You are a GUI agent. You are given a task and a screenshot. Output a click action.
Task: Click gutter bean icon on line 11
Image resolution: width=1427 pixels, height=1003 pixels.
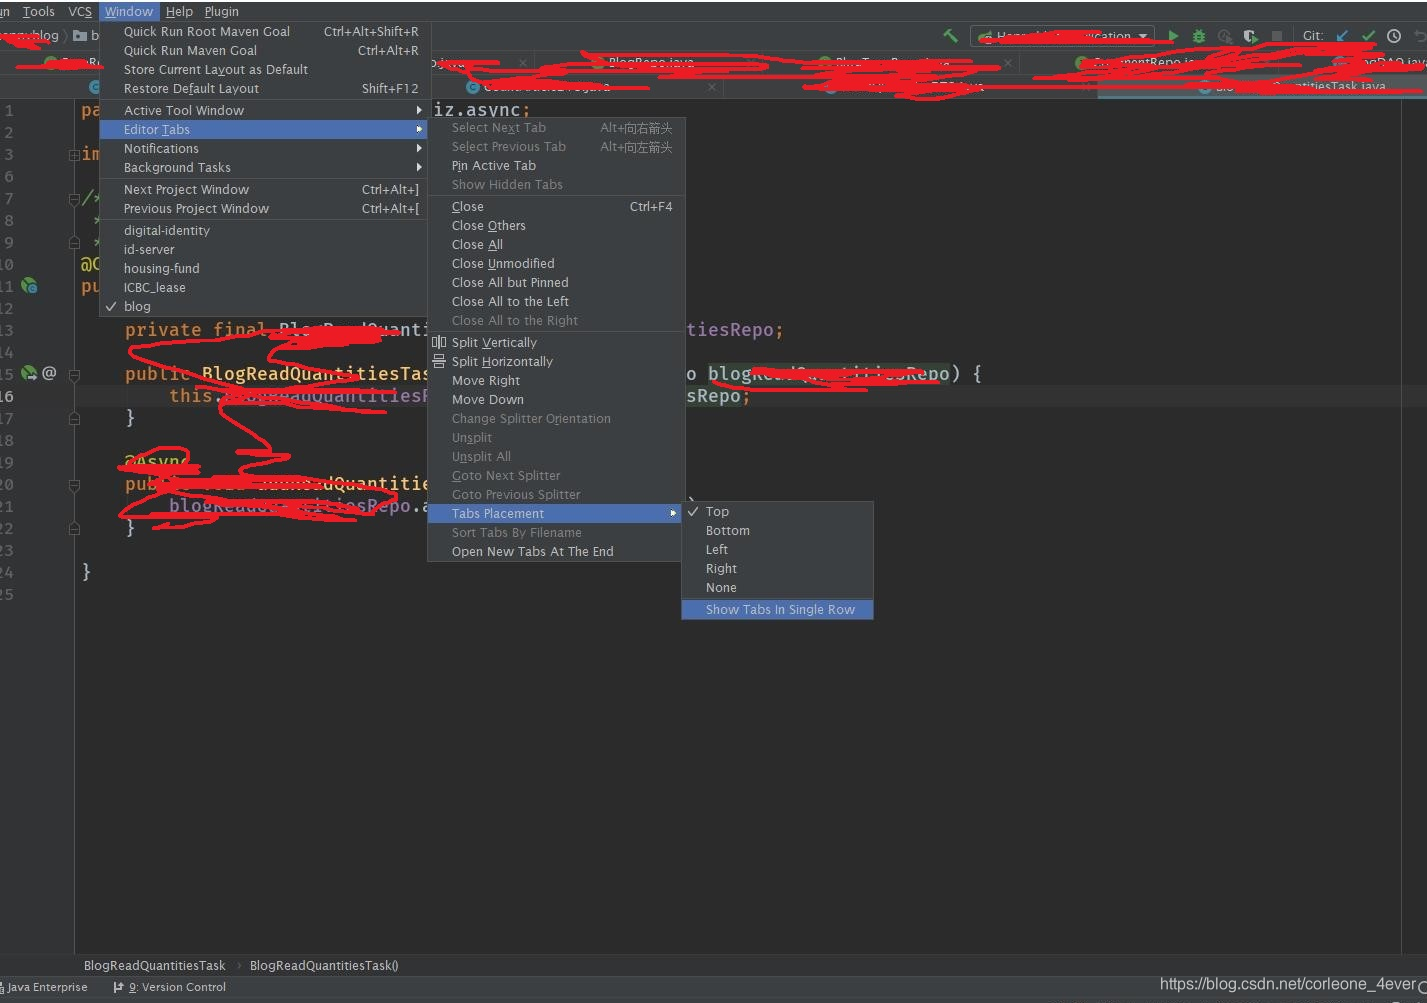(30, 286)
